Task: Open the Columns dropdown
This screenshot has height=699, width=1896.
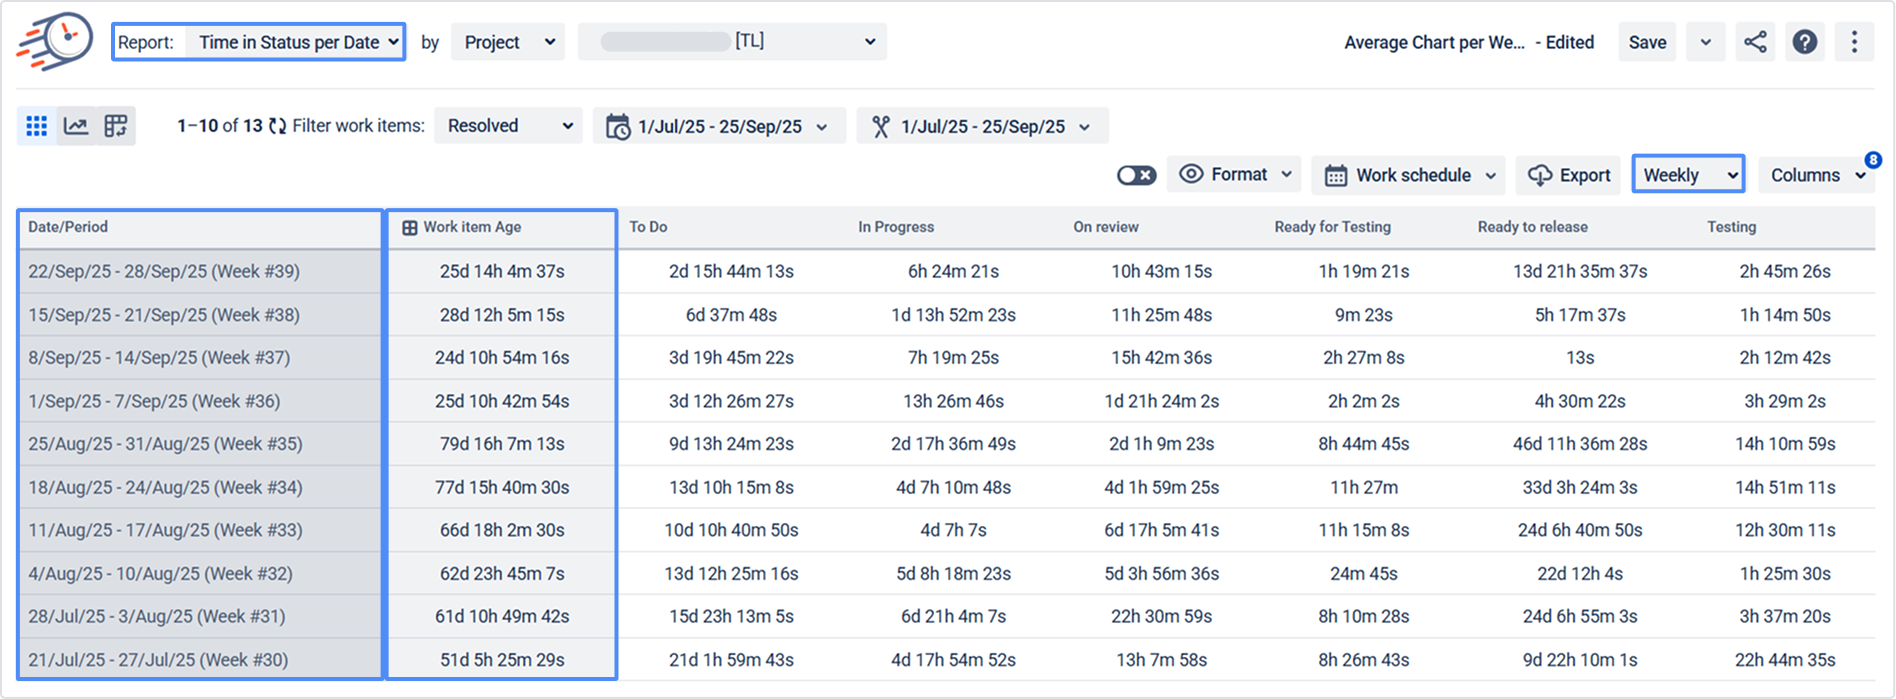Action: pos(1816,175)
